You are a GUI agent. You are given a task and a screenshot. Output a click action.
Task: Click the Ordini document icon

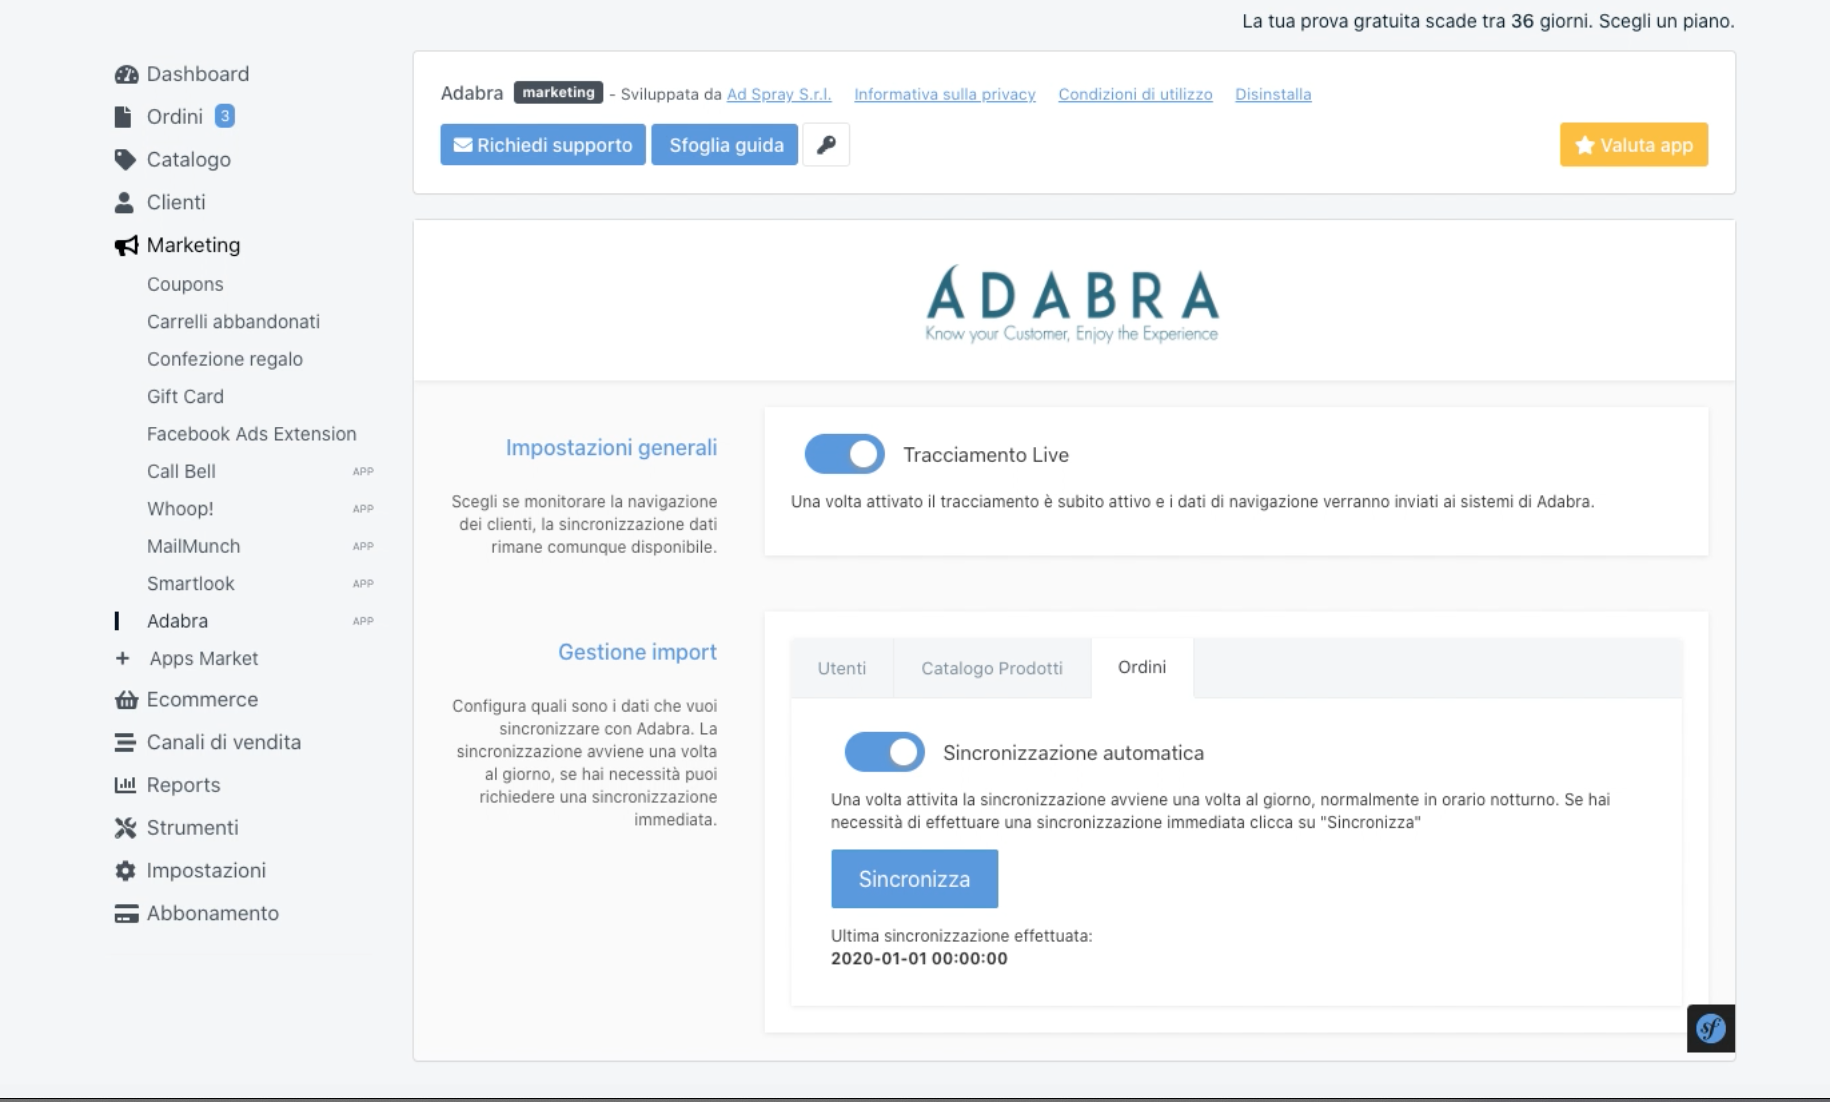(x=123, y=117)
